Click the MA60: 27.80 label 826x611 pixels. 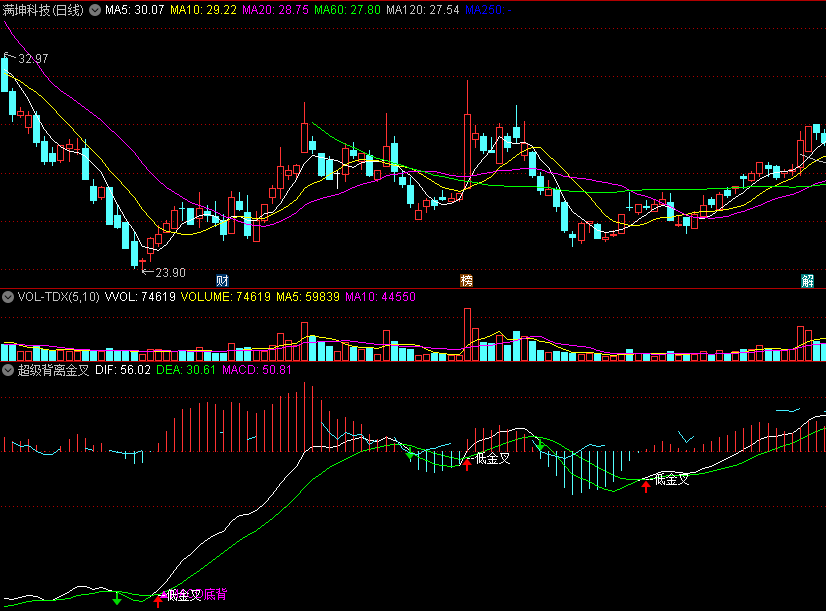[347, 10]
